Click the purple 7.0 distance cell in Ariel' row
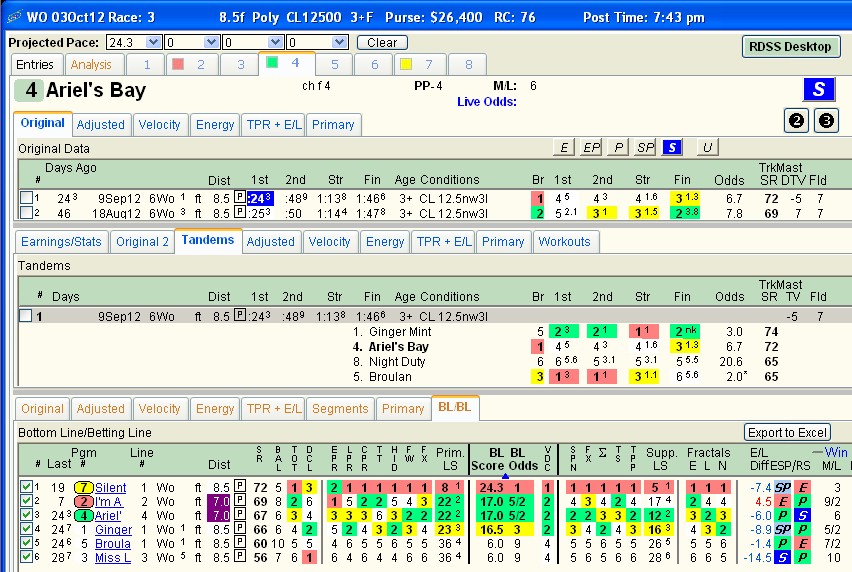The width and height of the screenshot is (852, 572). pos(220,516)
